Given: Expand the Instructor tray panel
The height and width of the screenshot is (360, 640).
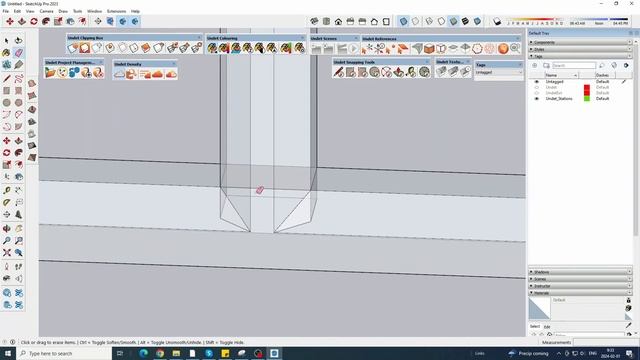Looking at the screenshot, I should [x=580, y=286].
